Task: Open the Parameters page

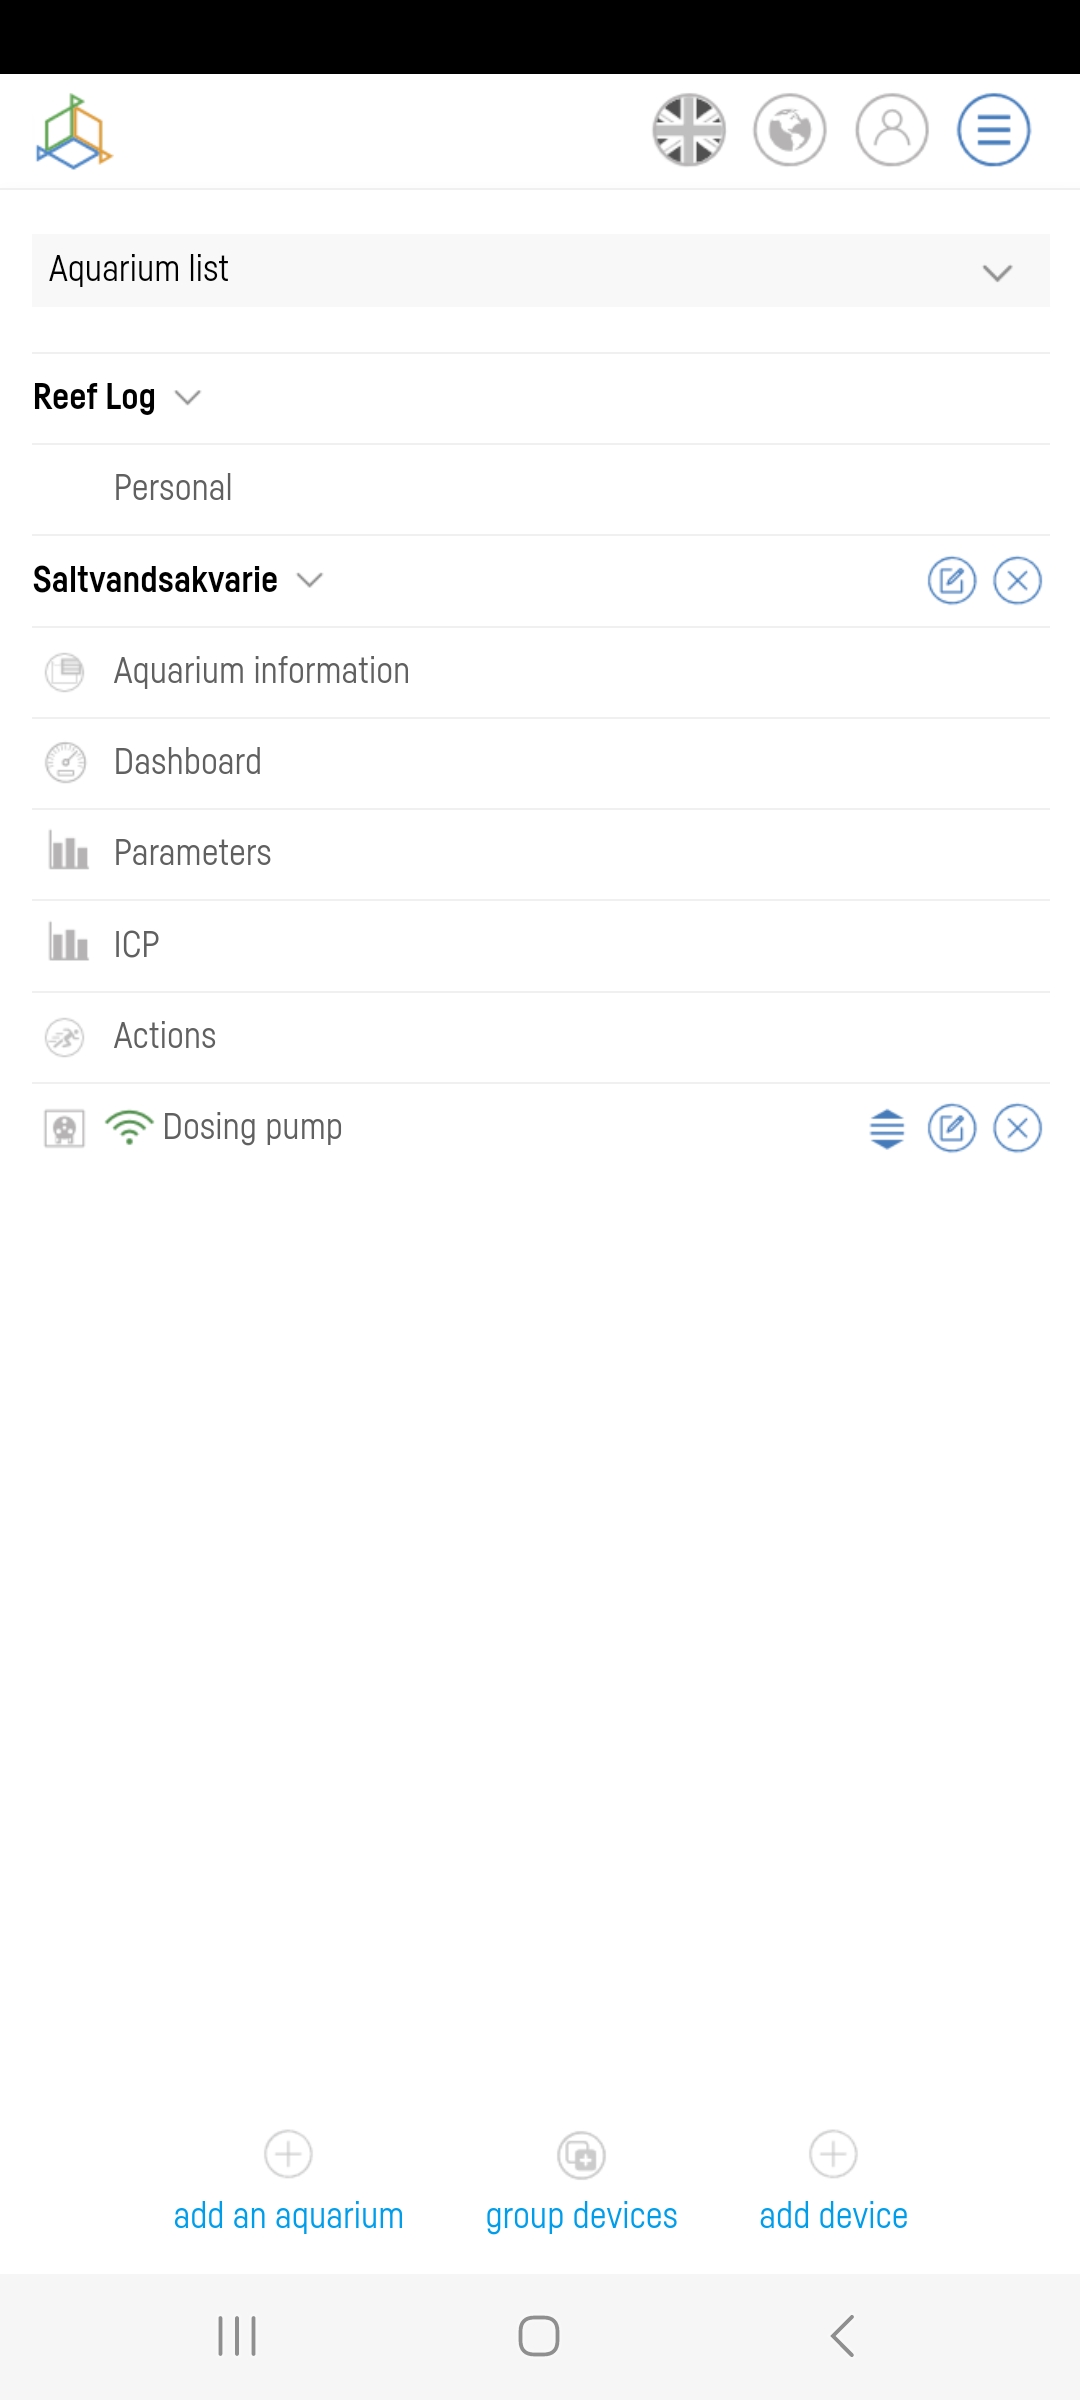Action: (192, 853)
